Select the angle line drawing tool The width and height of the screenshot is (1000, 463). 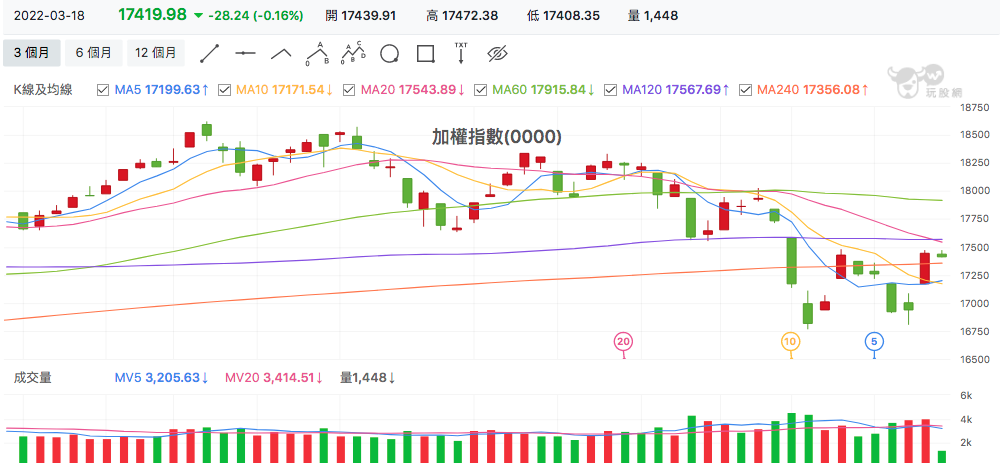coord(281,53)
